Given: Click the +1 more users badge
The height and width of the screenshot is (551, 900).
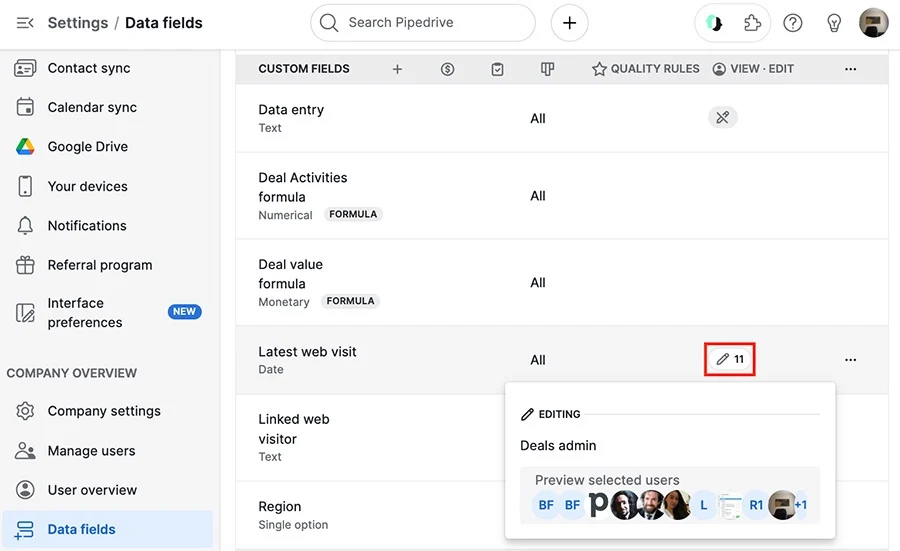Looking at the screenshot, I should point(801,505).
